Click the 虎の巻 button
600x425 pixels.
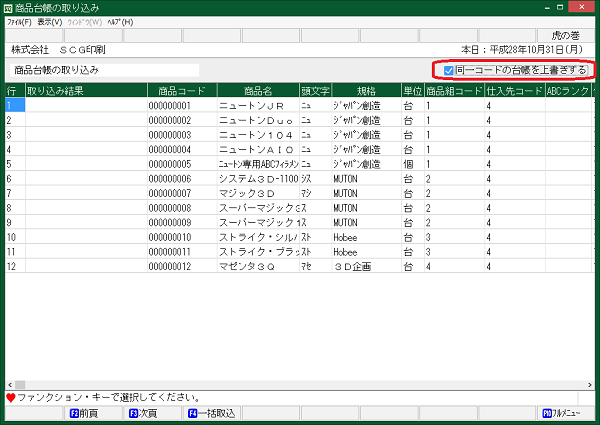(x=566, y=36)
